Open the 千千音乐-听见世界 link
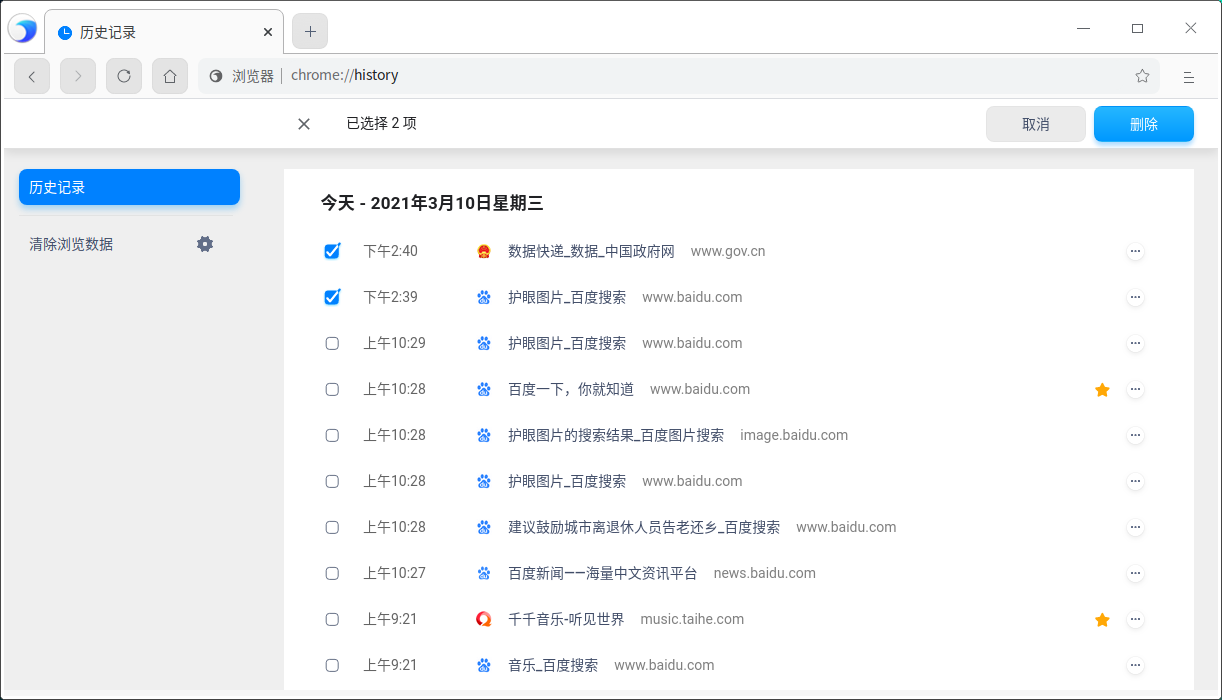 point(566,619)
